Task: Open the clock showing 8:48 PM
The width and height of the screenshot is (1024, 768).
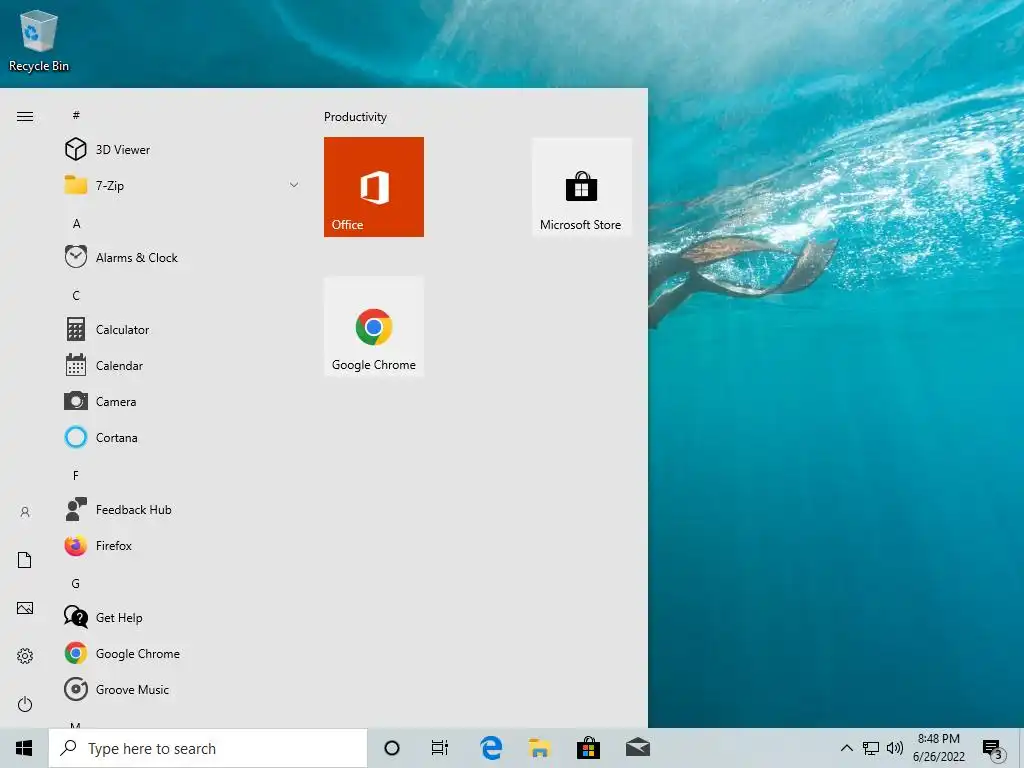Action: pos(939,748)
